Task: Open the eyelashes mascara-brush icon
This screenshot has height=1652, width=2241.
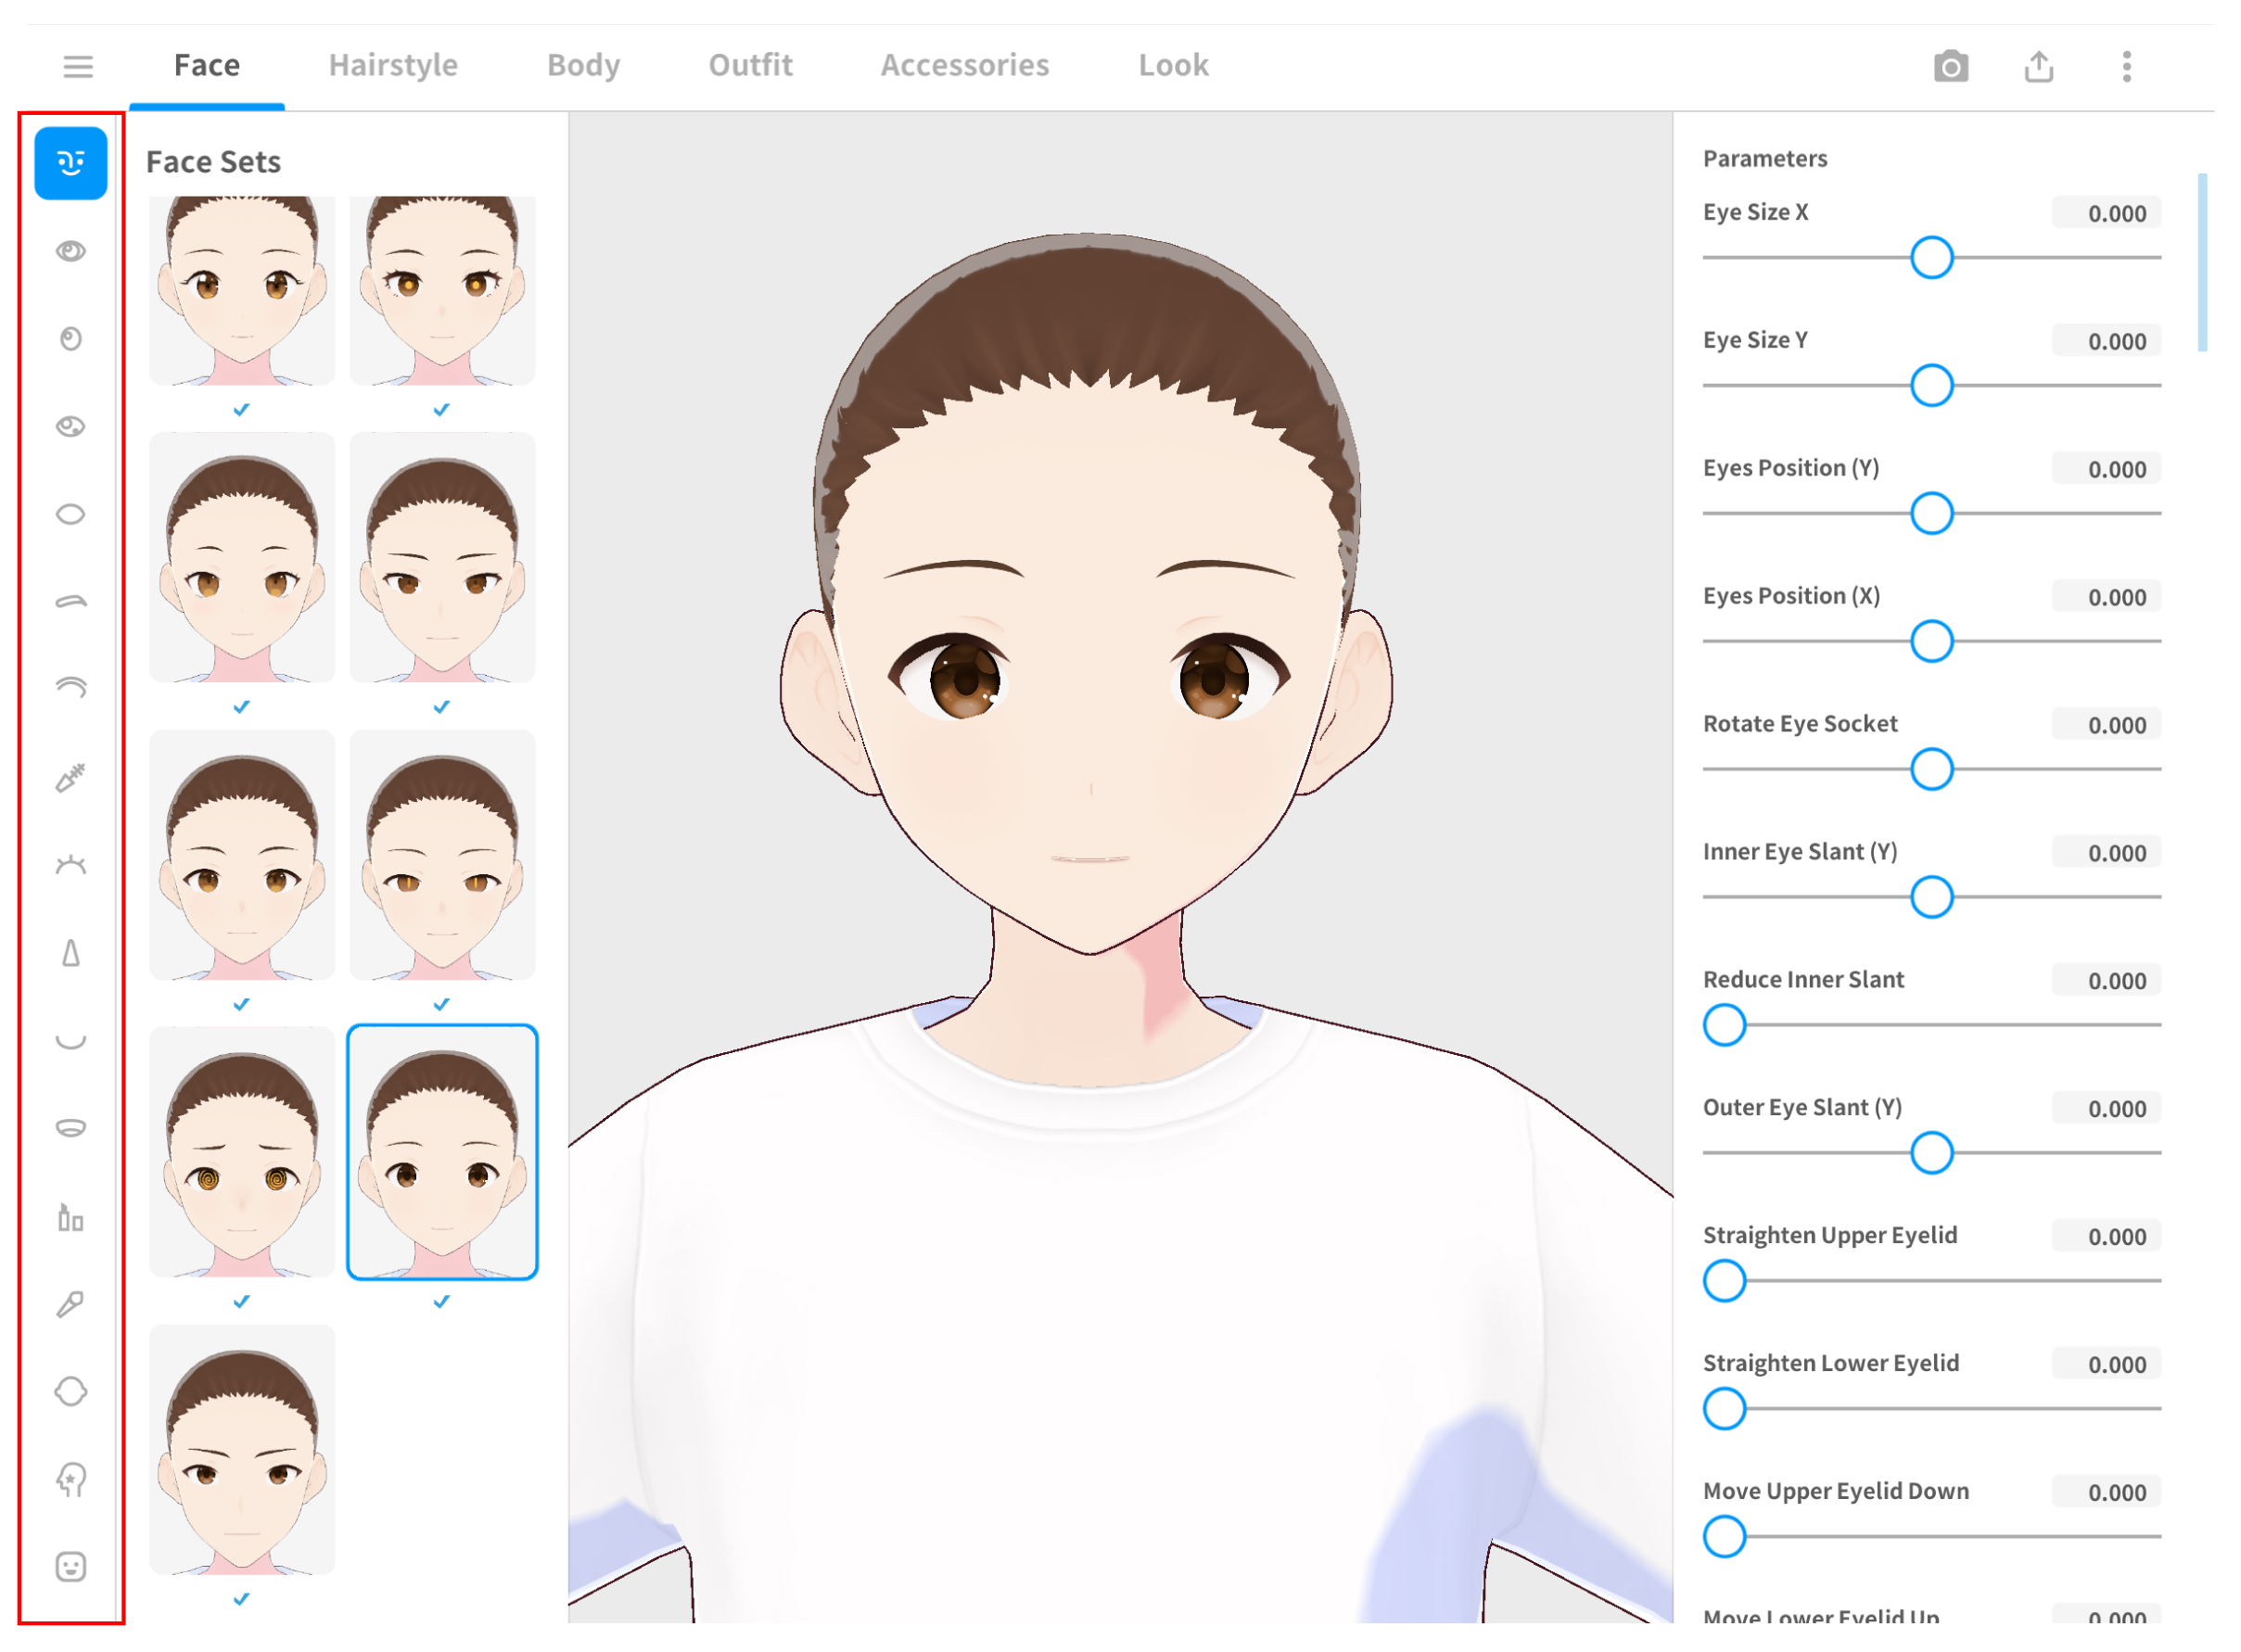Action: point(70,777)
